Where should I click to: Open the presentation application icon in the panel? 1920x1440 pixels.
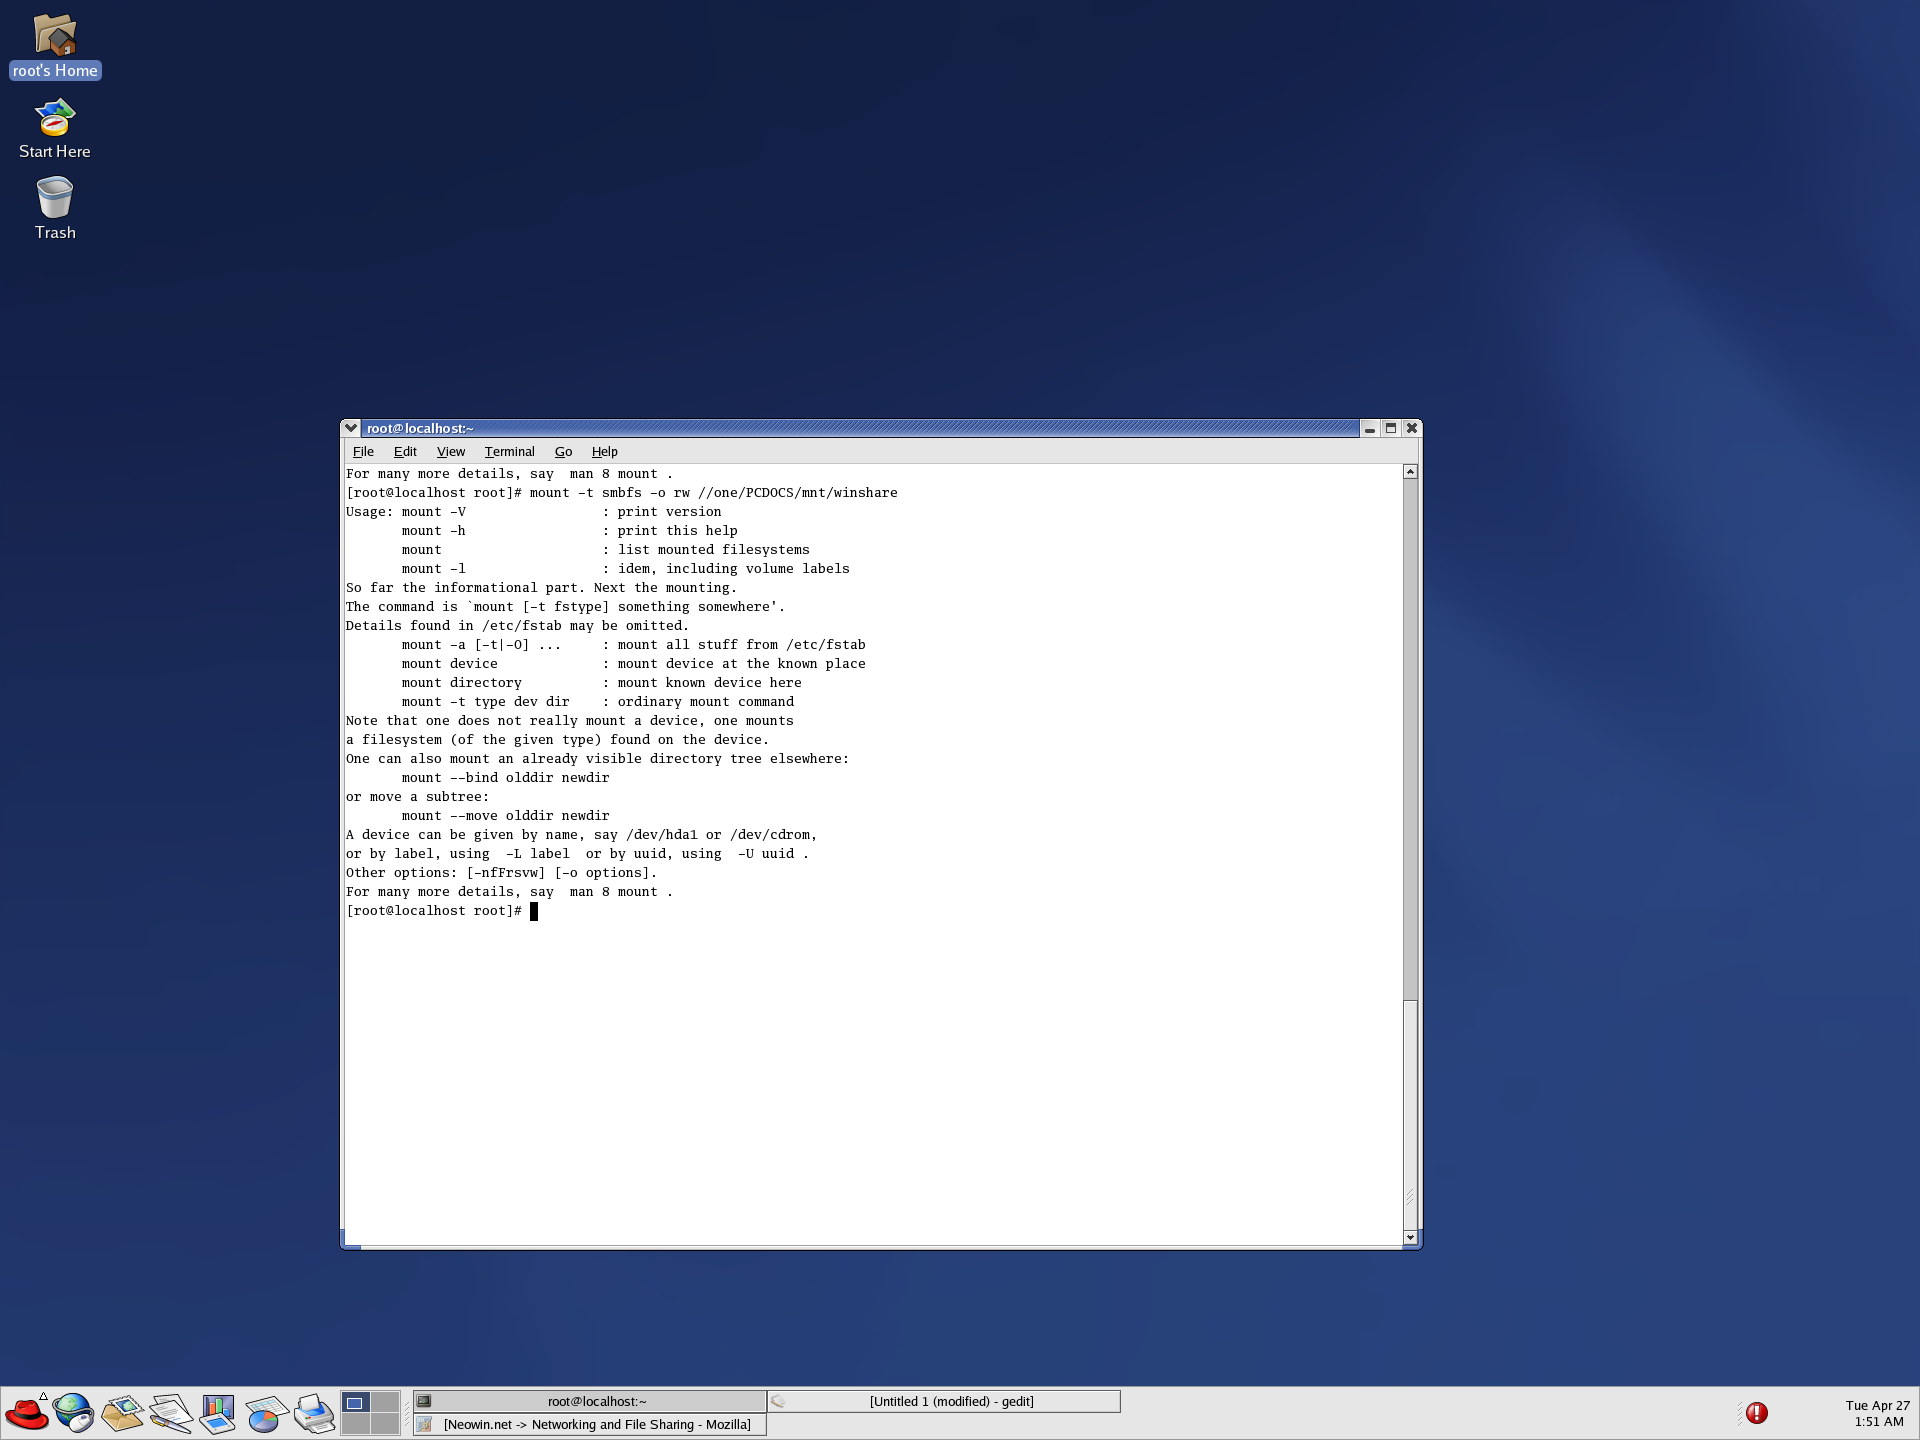[217, 1413]
